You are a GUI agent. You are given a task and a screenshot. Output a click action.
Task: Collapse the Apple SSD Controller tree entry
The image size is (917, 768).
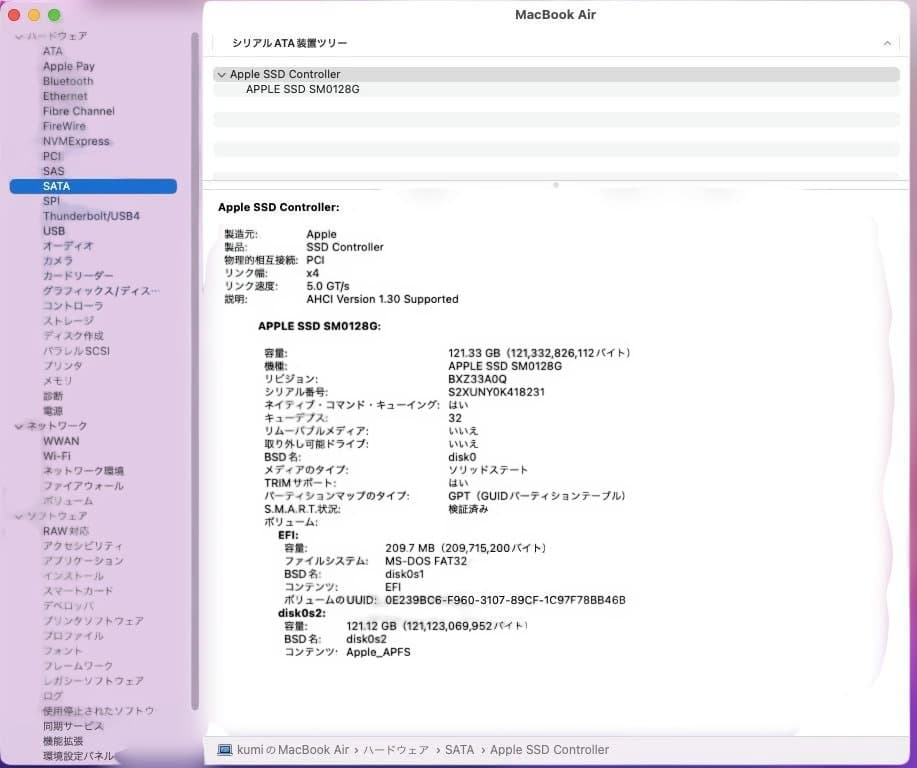click(x=222, y=74)
